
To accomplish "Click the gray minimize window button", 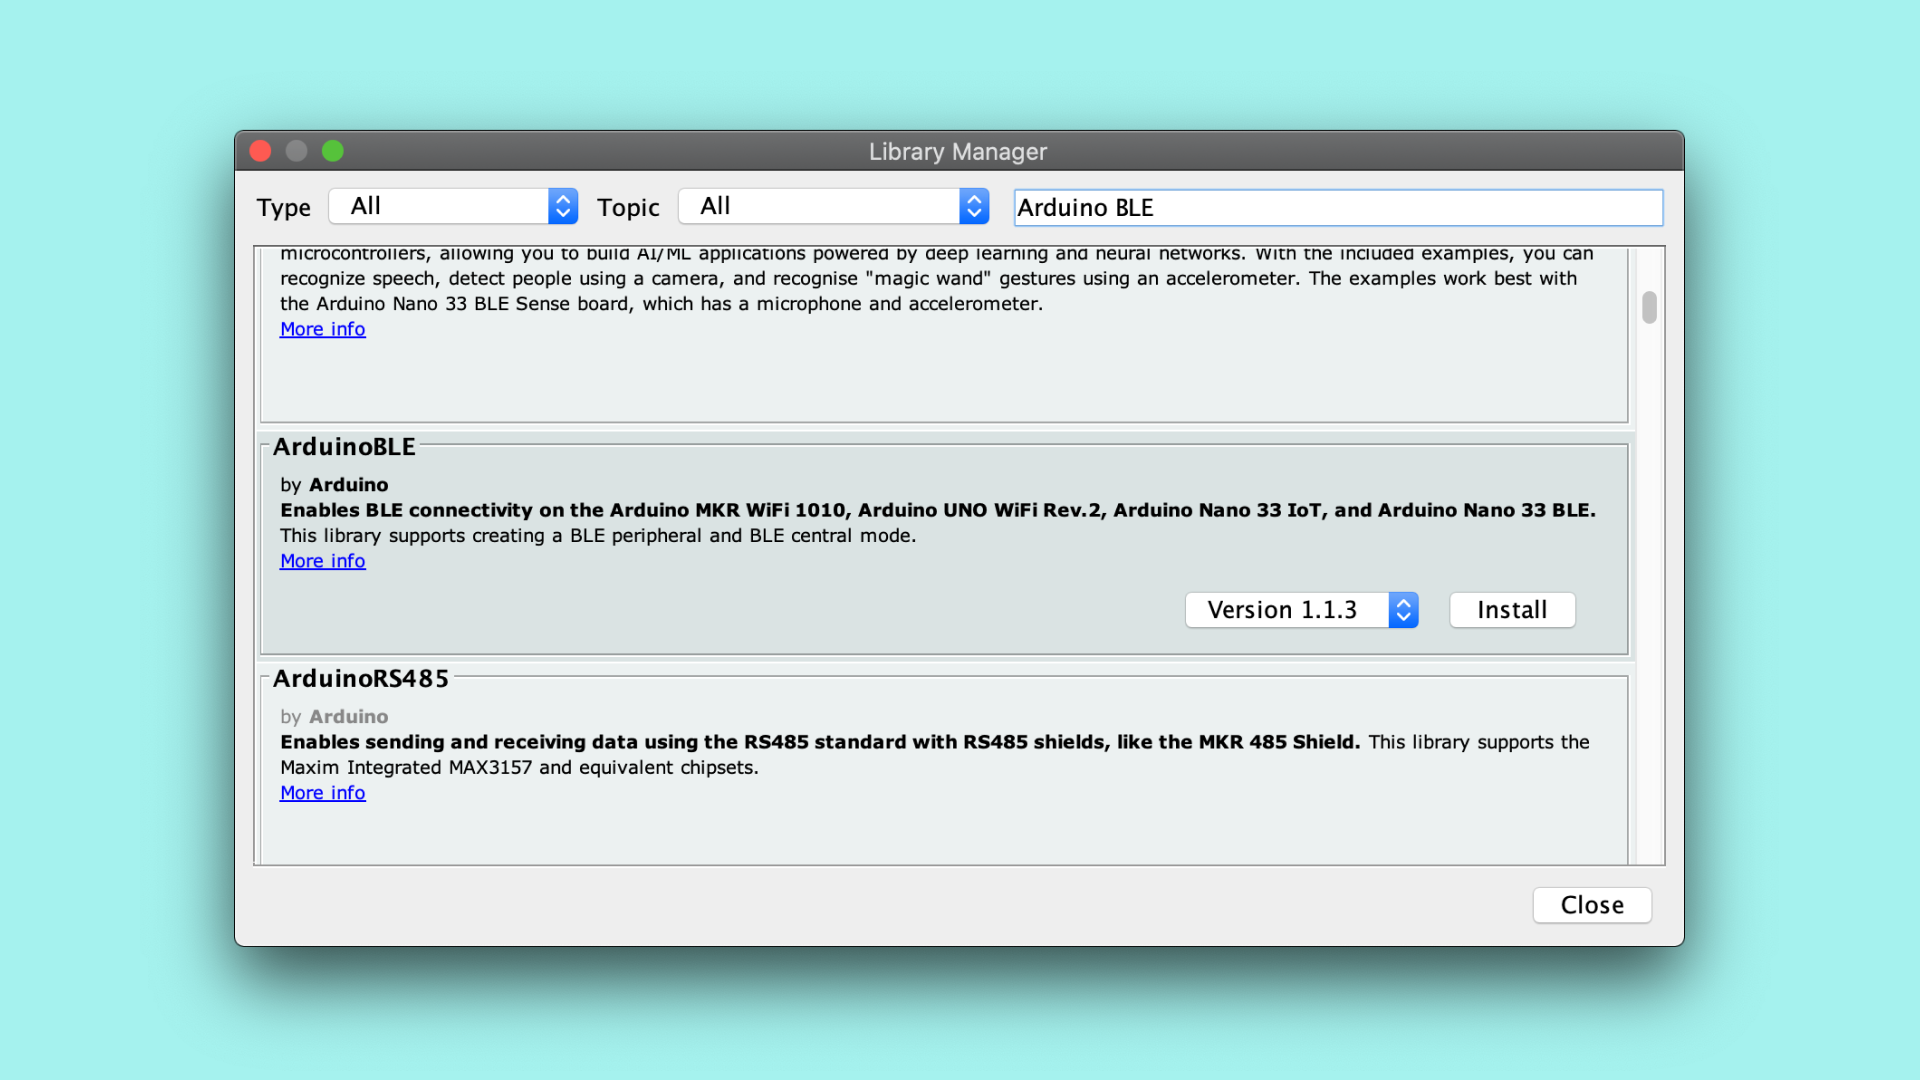I will tap(297, 151).
